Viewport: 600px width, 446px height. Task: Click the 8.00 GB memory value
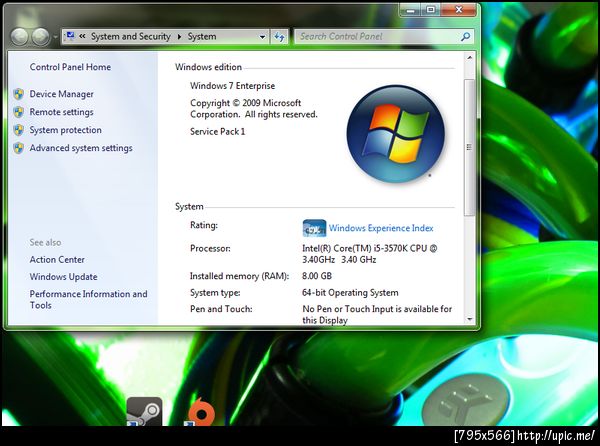click(x=317, y=276)
